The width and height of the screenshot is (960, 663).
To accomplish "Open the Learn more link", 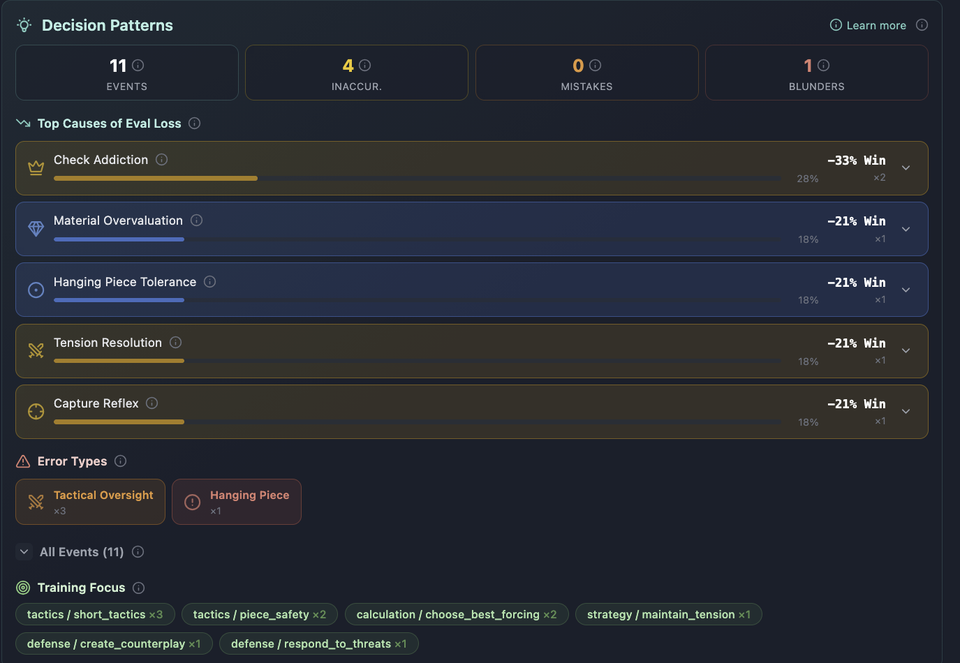I will 868,25.
